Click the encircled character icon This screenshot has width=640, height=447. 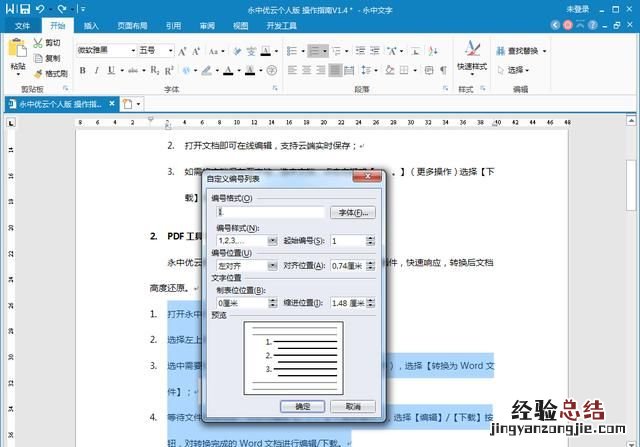tap(272, 70)
